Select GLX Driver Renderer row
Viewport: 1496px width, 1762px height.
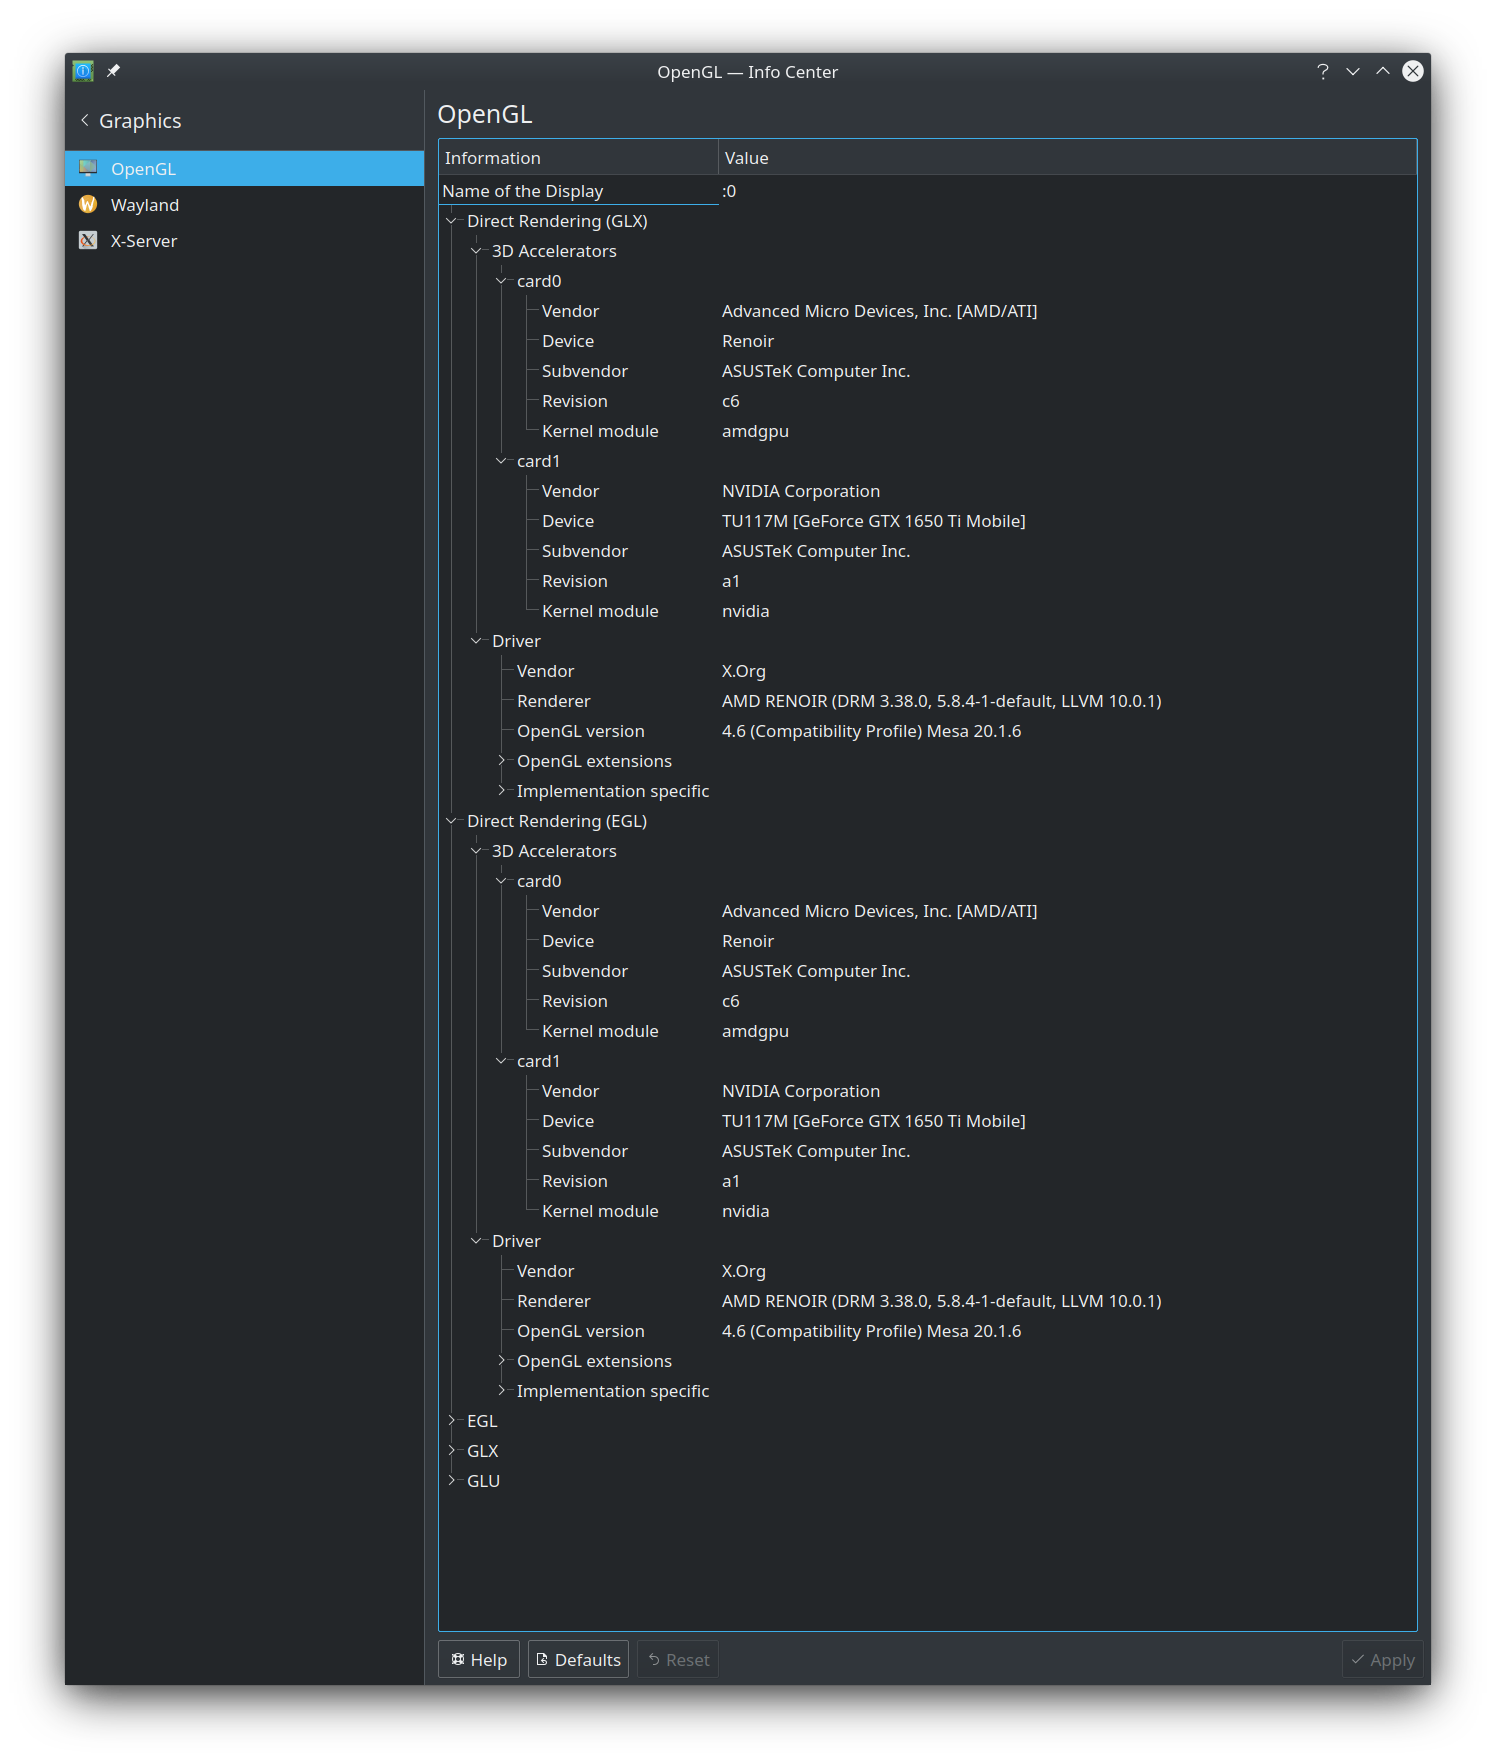(928, 701)
